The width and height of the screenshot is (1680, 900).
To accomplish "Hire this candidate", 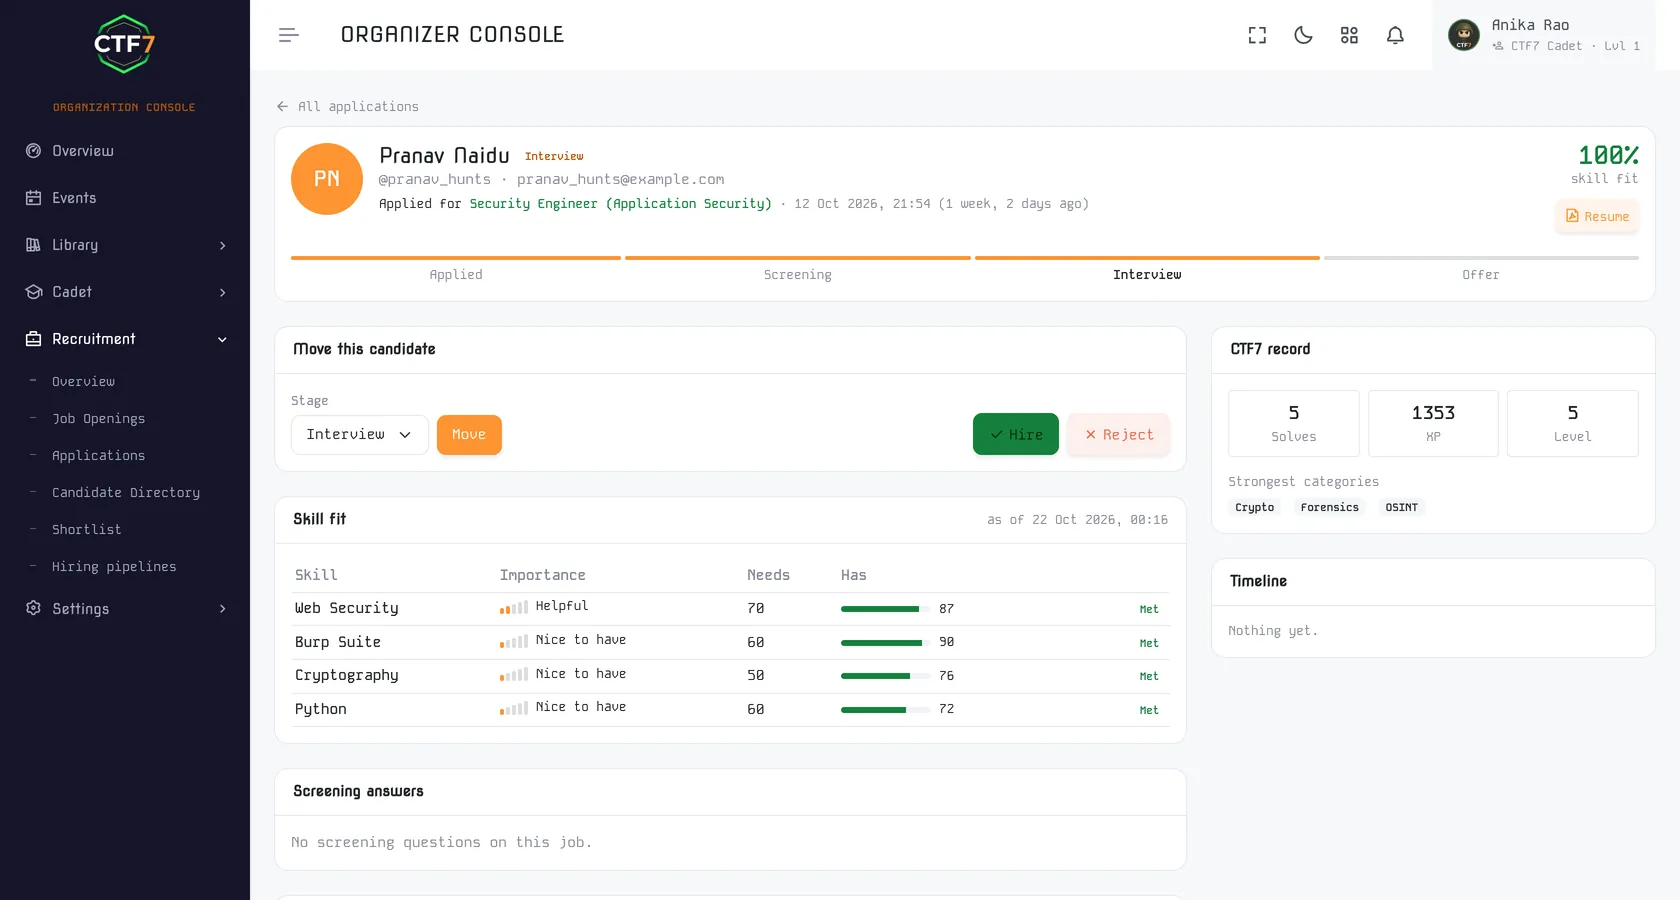I will (x=1016, y=434).
